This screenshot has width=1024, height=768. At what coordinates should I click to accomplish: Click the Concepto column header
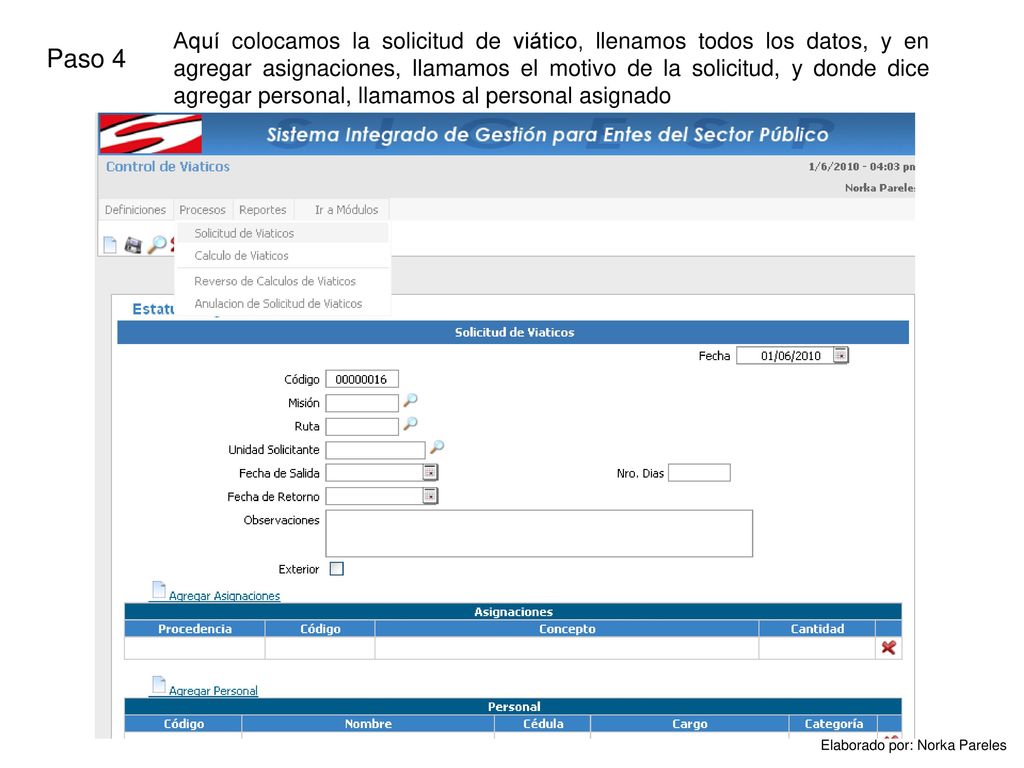pyautogui.click(x=567, y=629)
